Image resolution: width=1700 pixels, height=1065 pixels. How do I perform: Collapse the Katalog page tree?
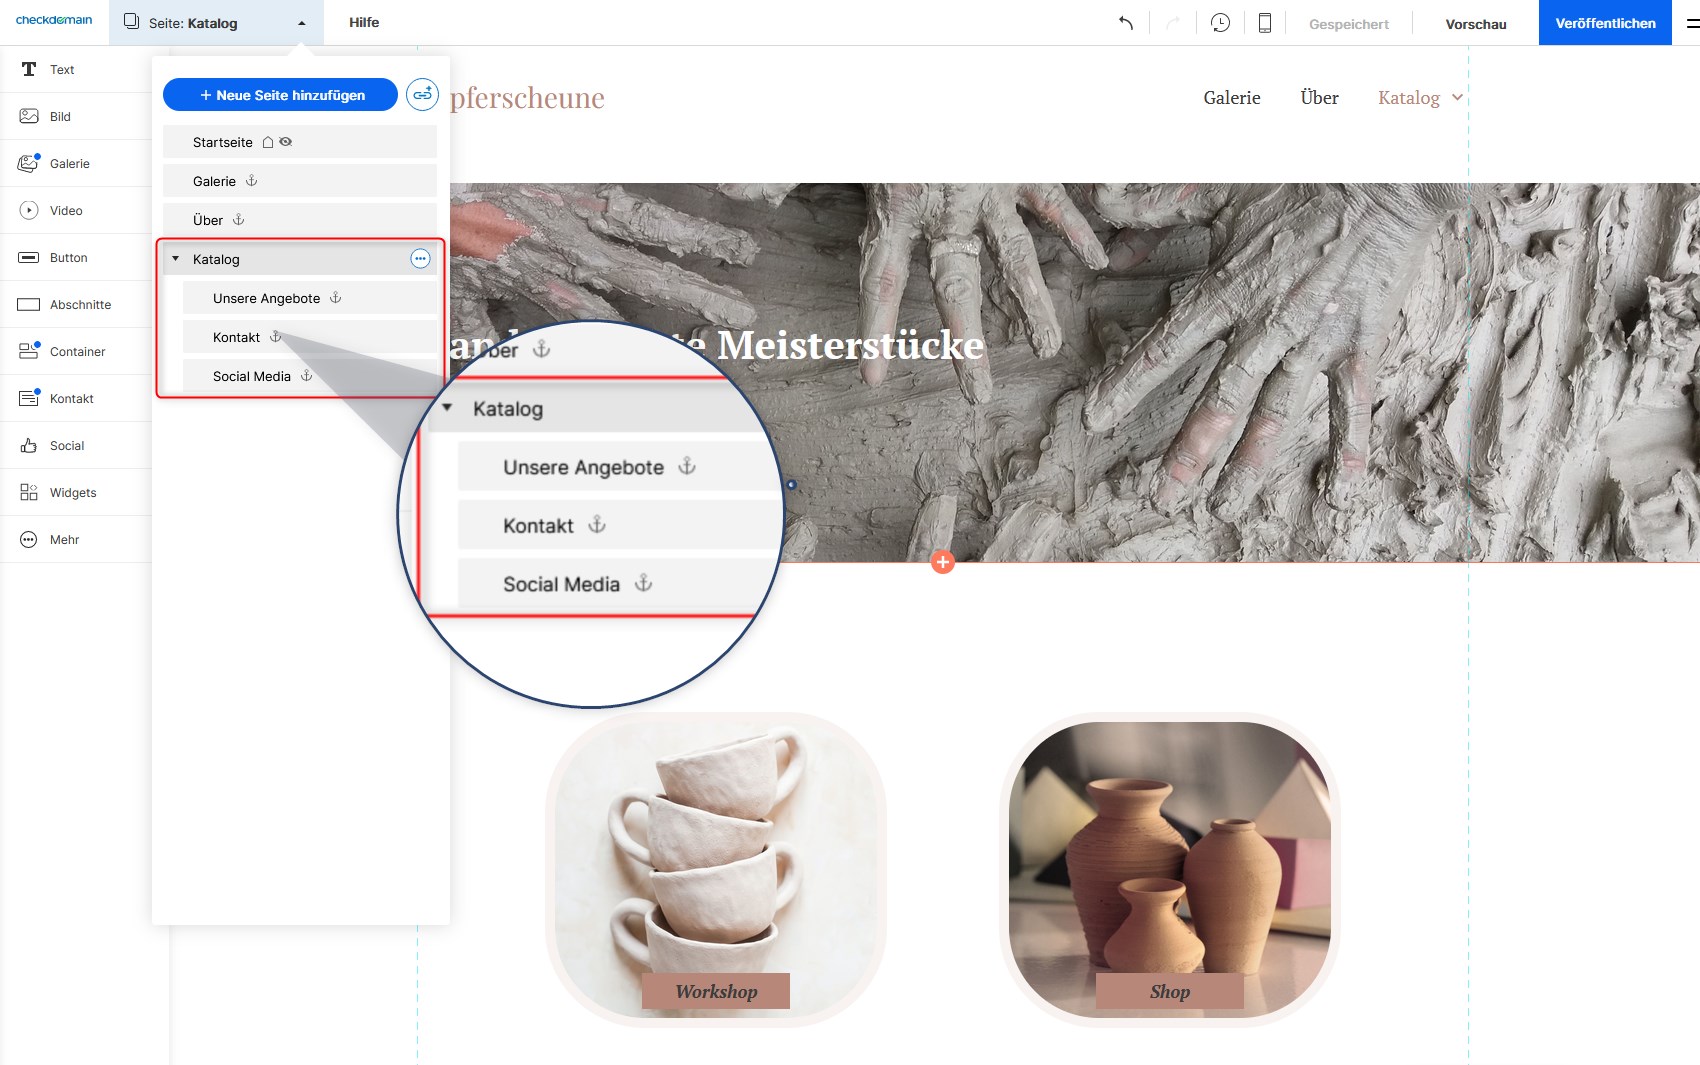click(176, 259)
